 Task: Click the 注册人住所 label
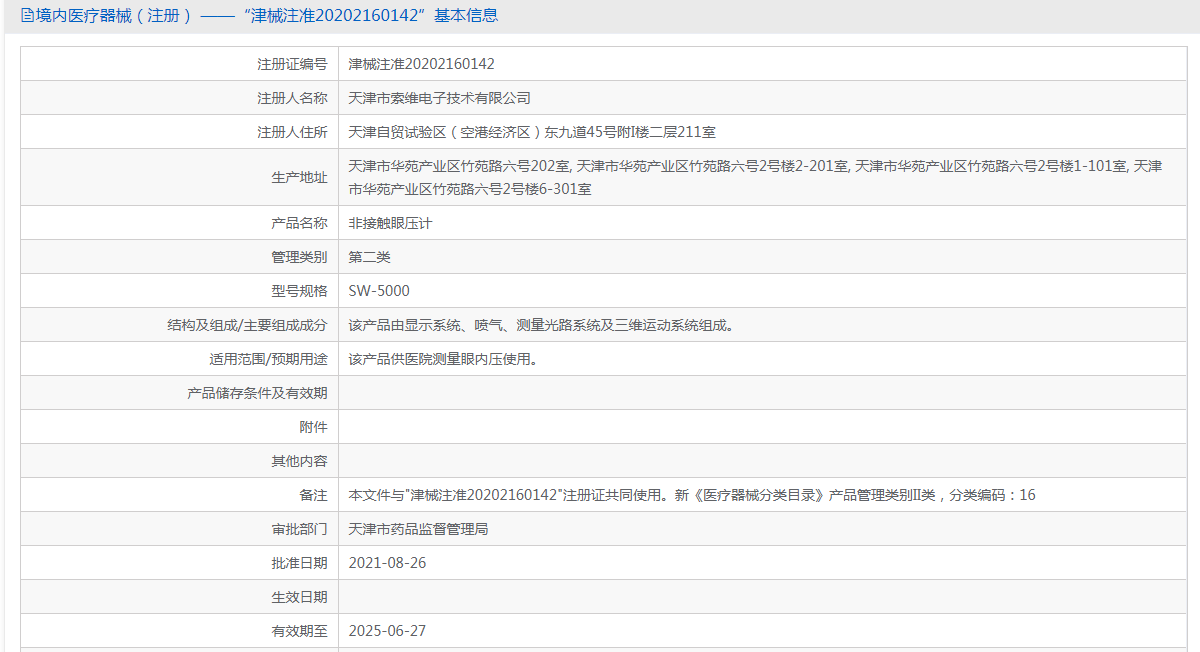click(292, 132)
